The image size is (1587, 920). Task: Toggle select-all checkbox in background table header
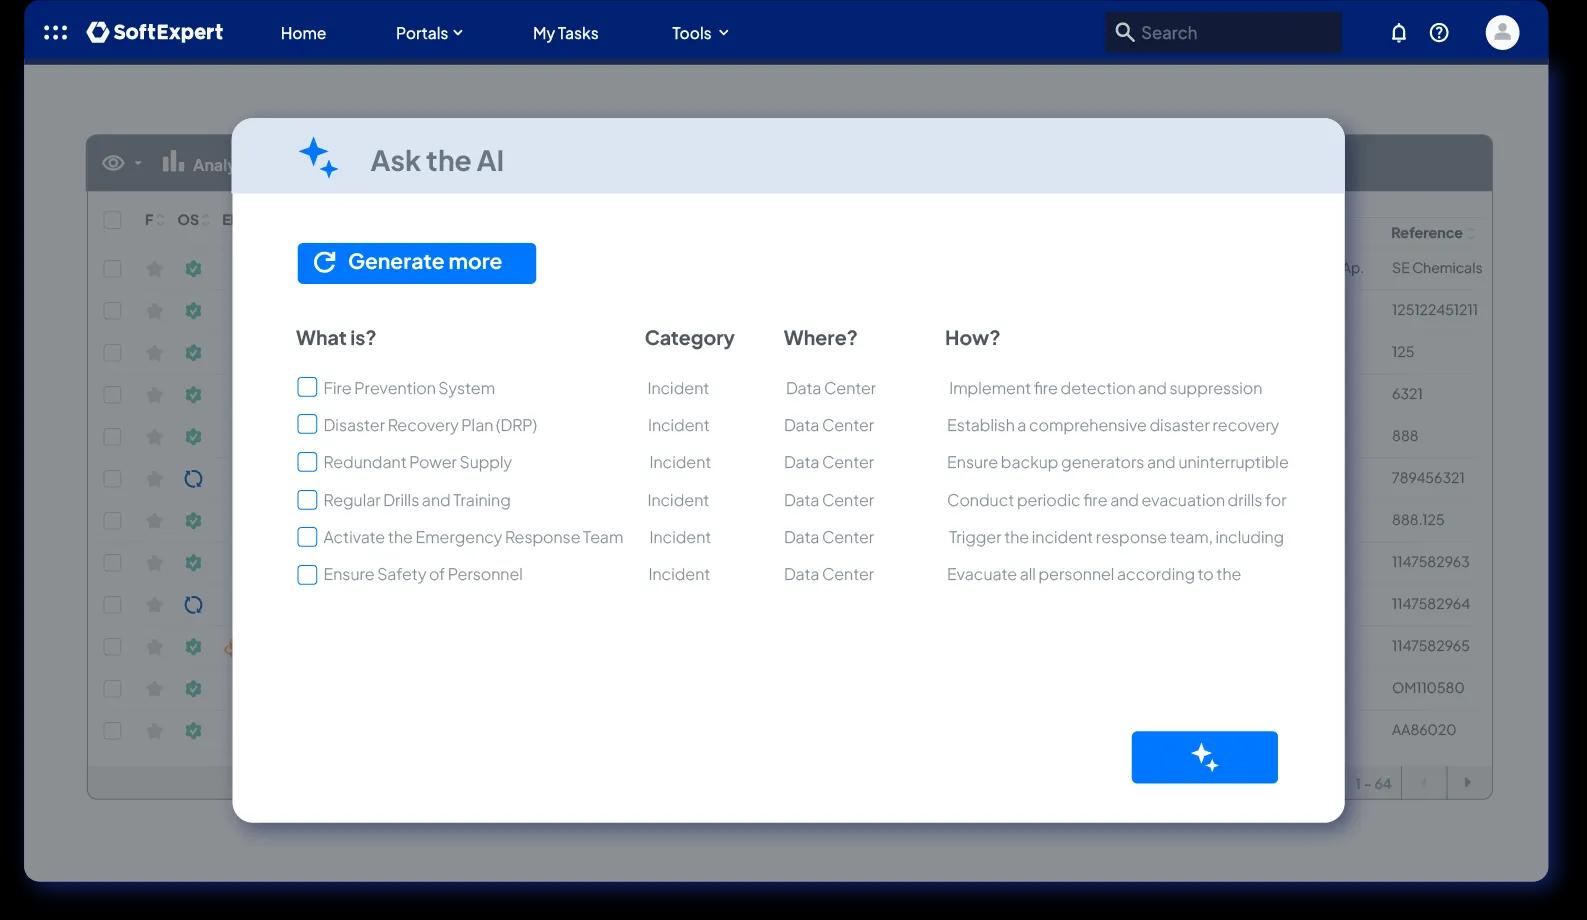coord(113,220)
